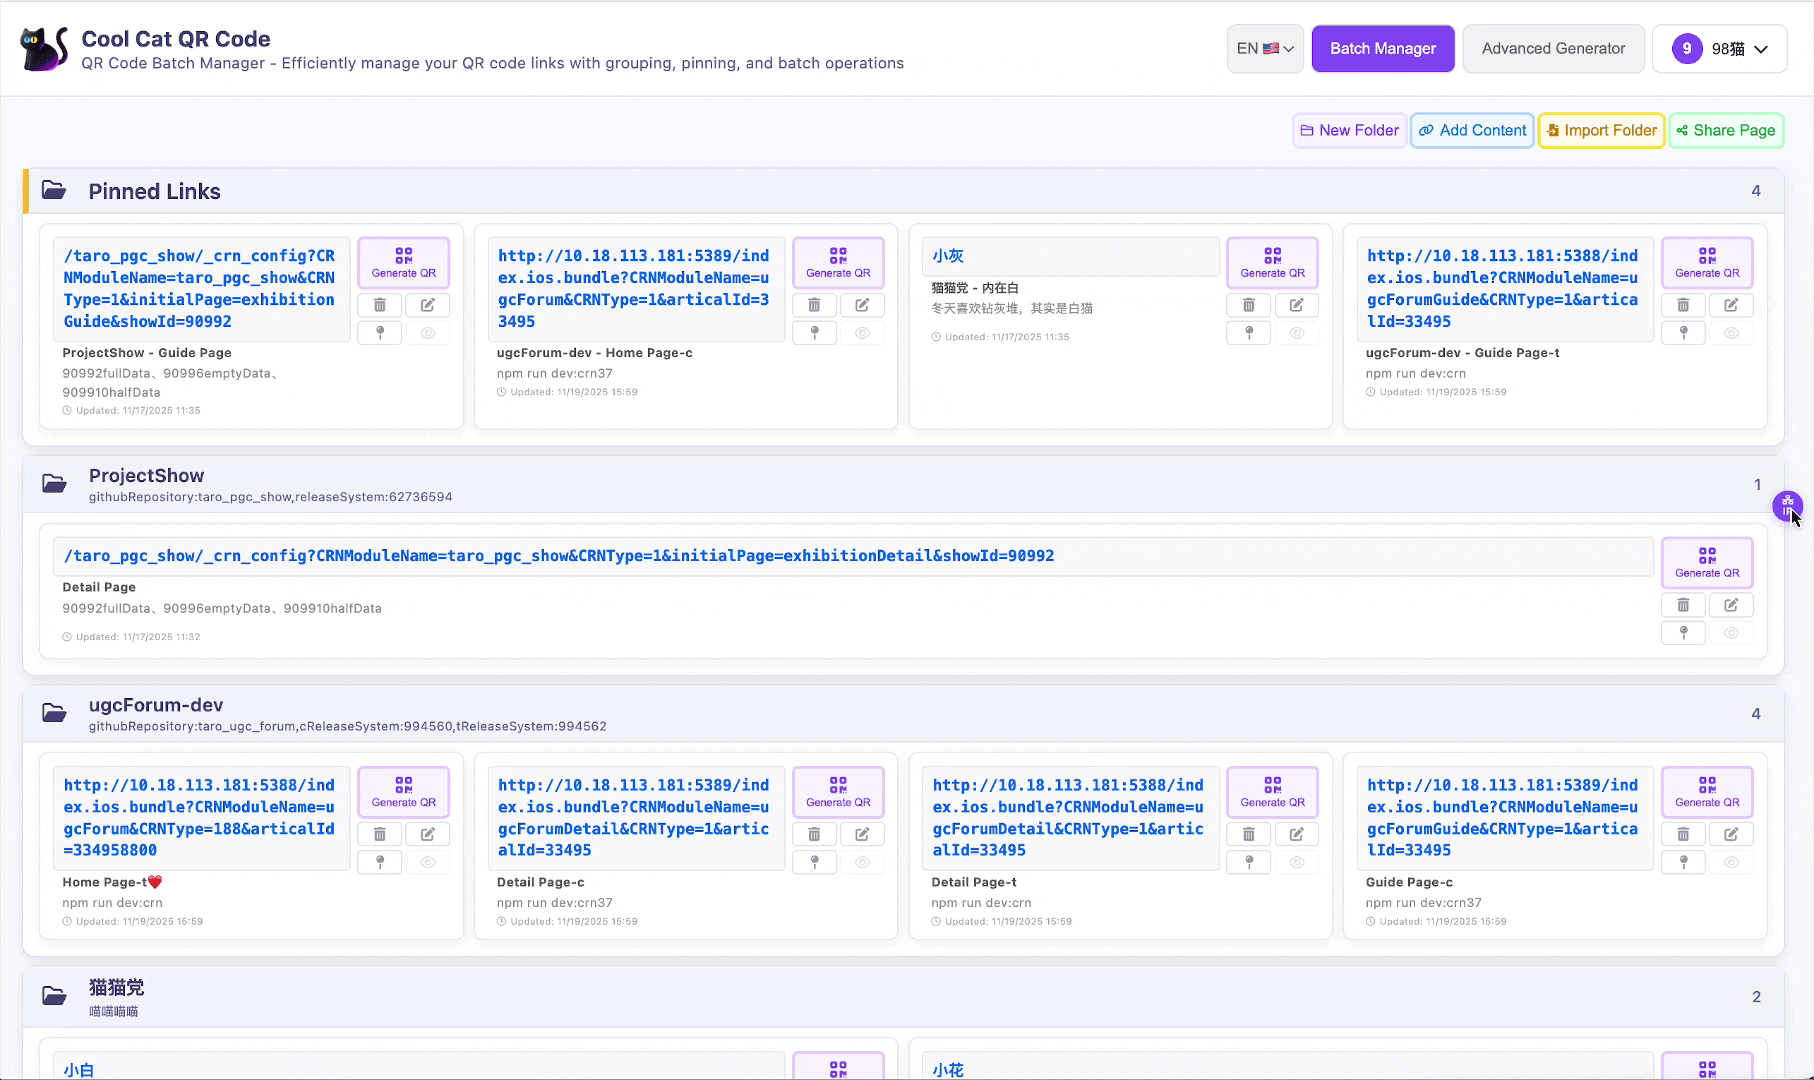This screenshot has height=1080, width=1814.
Task: Click the purple floating bug icon at right edge
Action: click(x=1786, y=505)
